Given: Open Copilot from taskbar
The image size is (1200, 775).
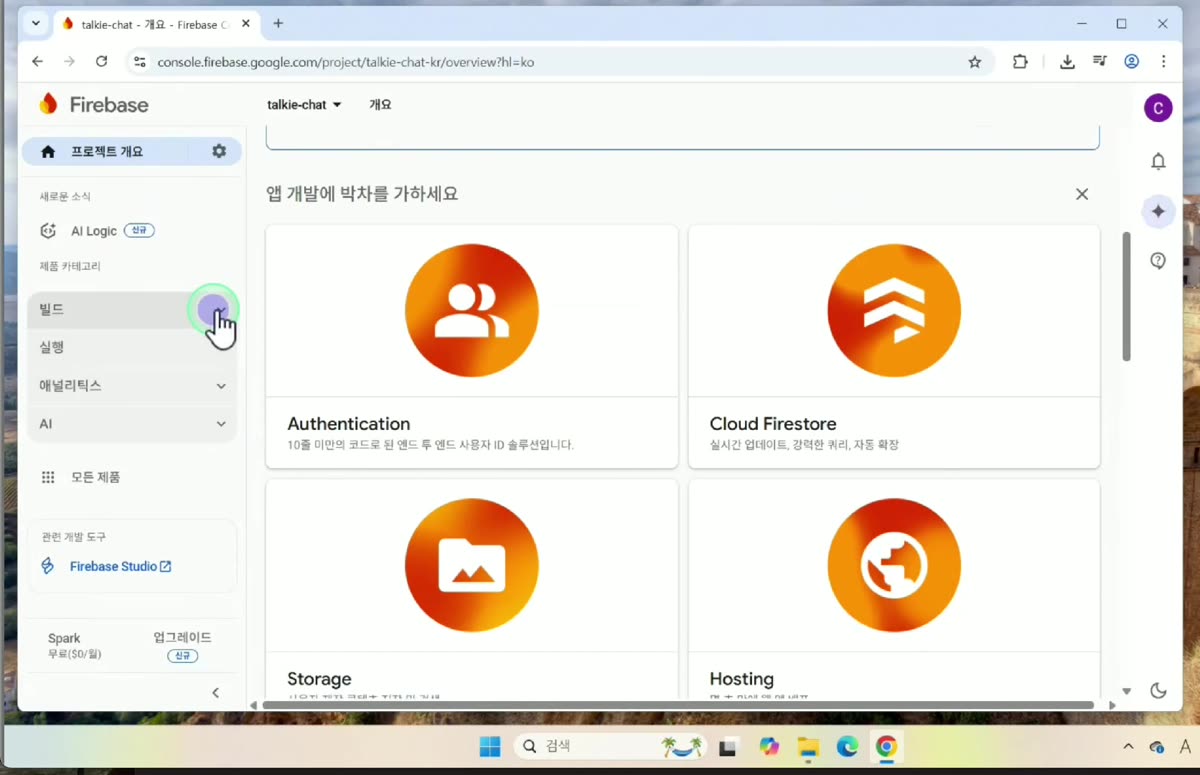Looking at the screenshot, I should pos(768,747).
